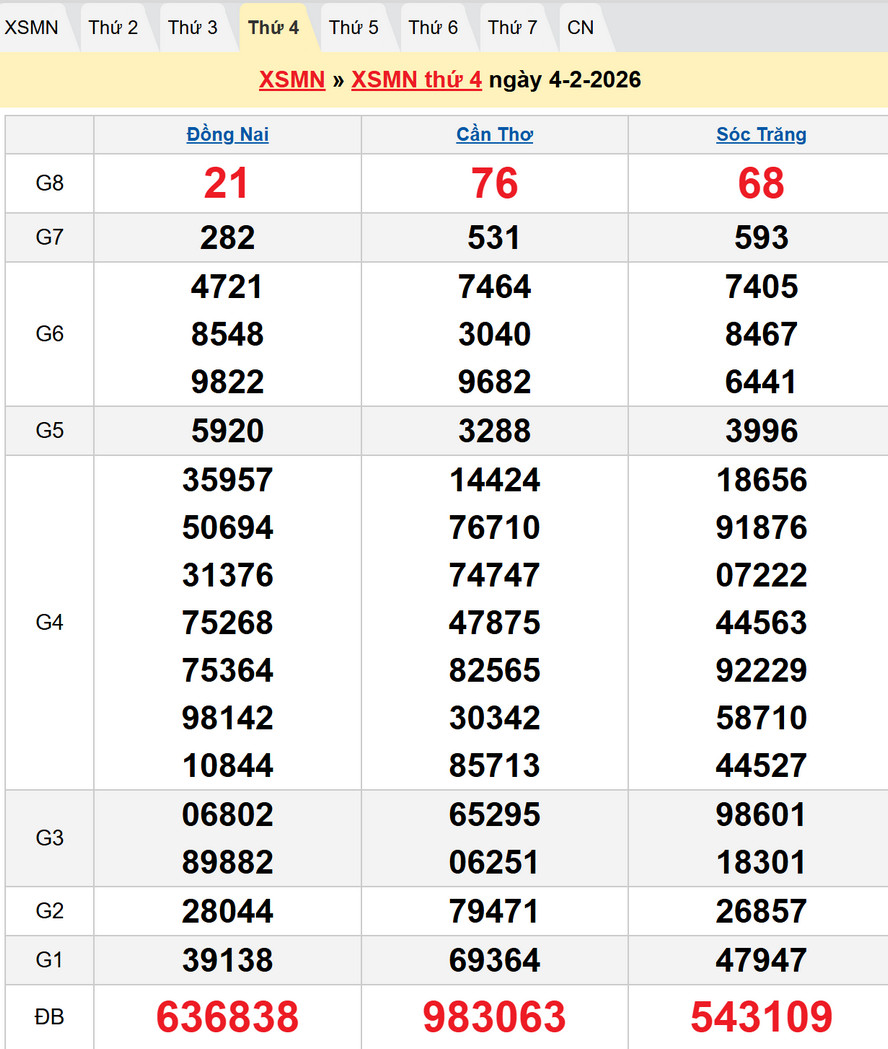
Task: Open the Cần Thơ province link
Action: [494, 135]
